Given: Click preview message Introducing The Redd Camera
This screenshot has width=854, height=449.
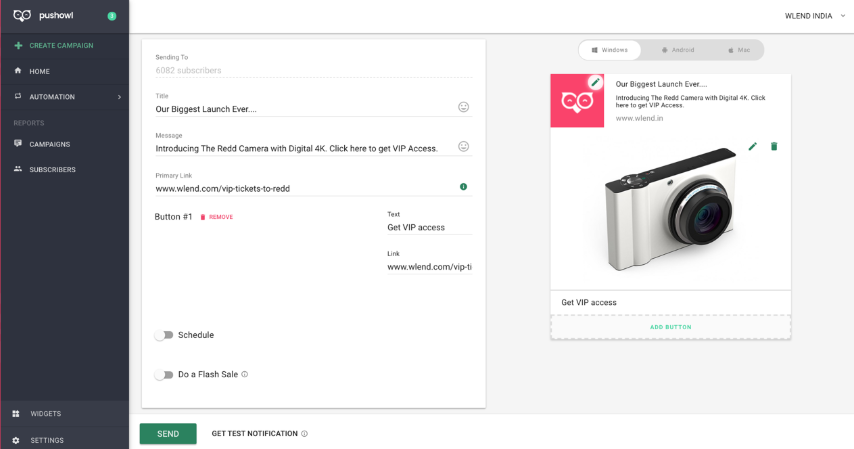Looking at the screenshot, I should [x=691, y=101].
